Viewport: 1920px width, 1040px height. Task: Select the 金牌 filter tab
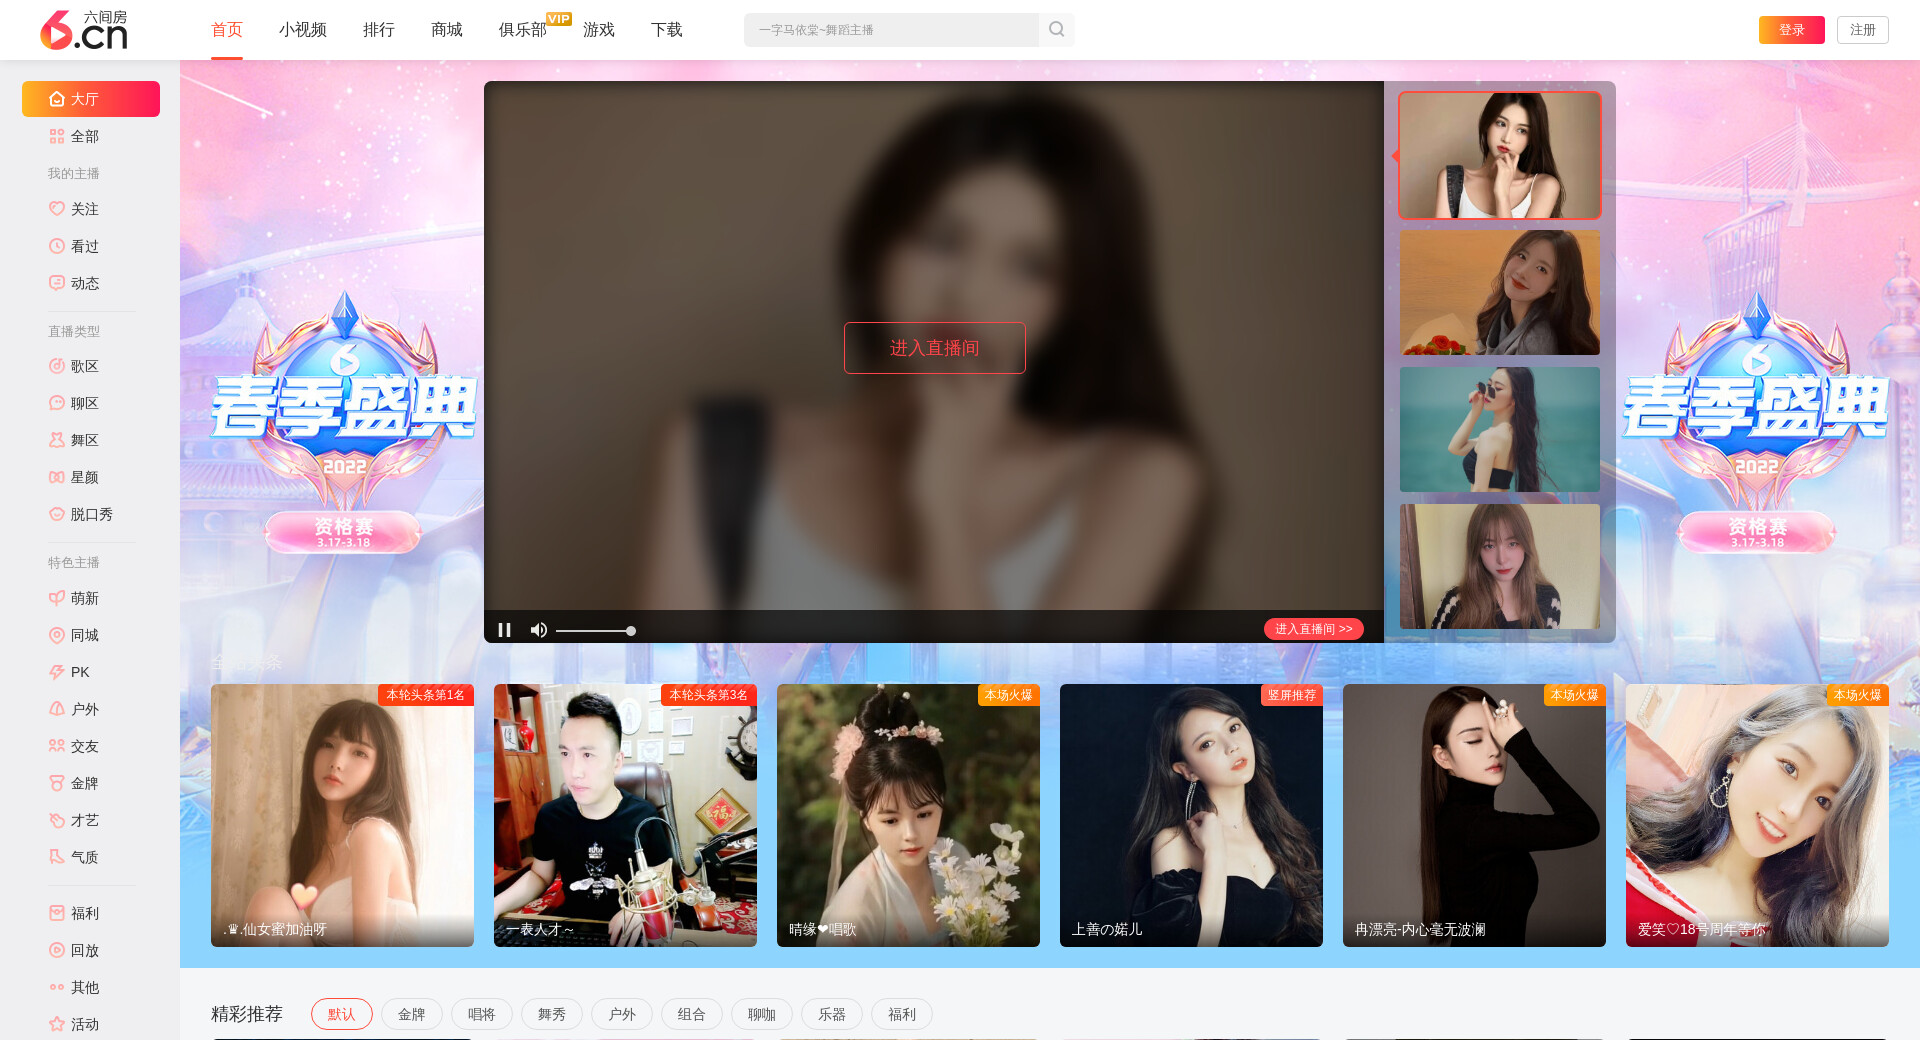tap(412, 1014)
